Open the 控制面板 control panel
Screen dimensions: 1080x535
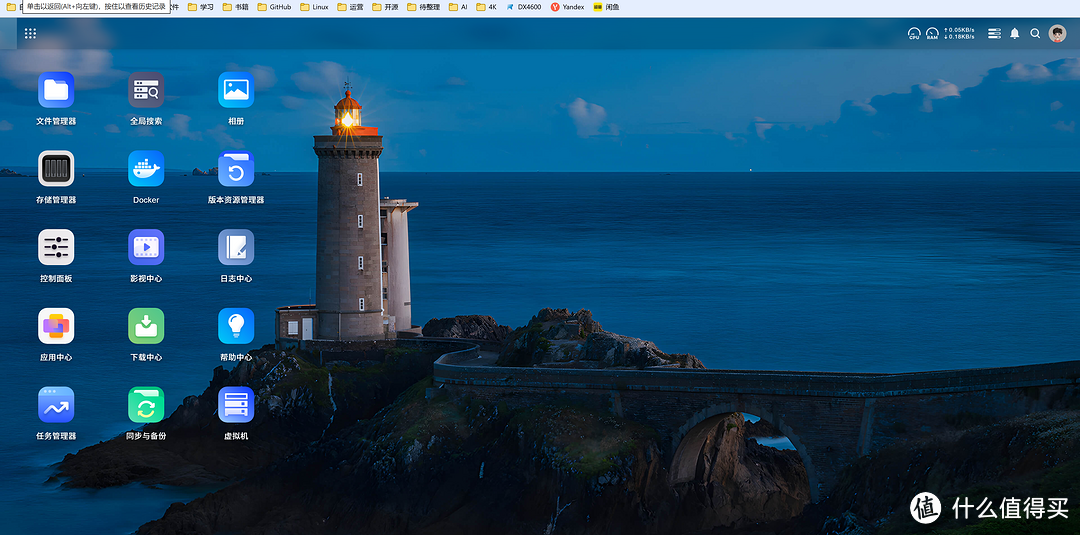click(x=56, y=247)
